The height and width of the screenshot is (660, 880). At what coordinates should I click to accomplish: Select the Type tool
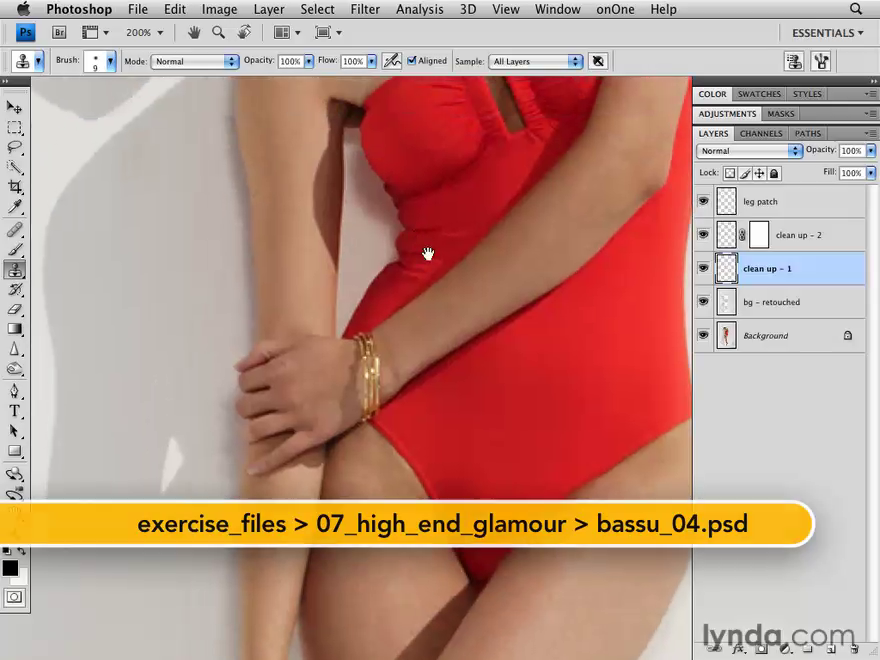point(15,411)
